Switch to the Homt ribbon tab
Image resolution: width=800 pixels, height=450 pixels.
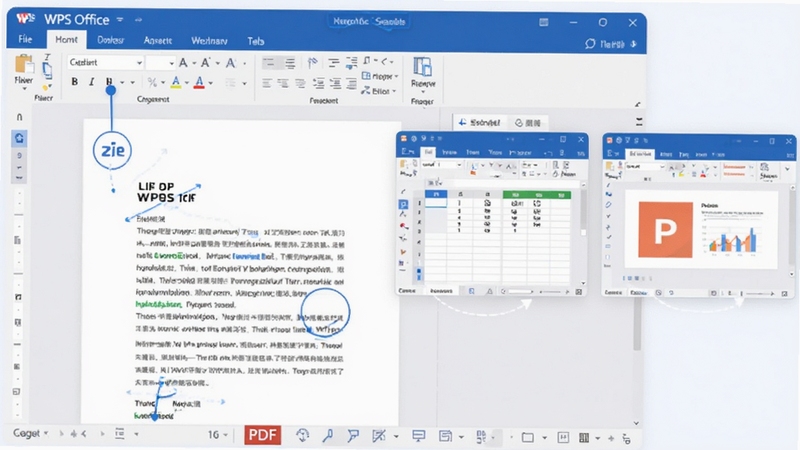[x=66, y=39]
